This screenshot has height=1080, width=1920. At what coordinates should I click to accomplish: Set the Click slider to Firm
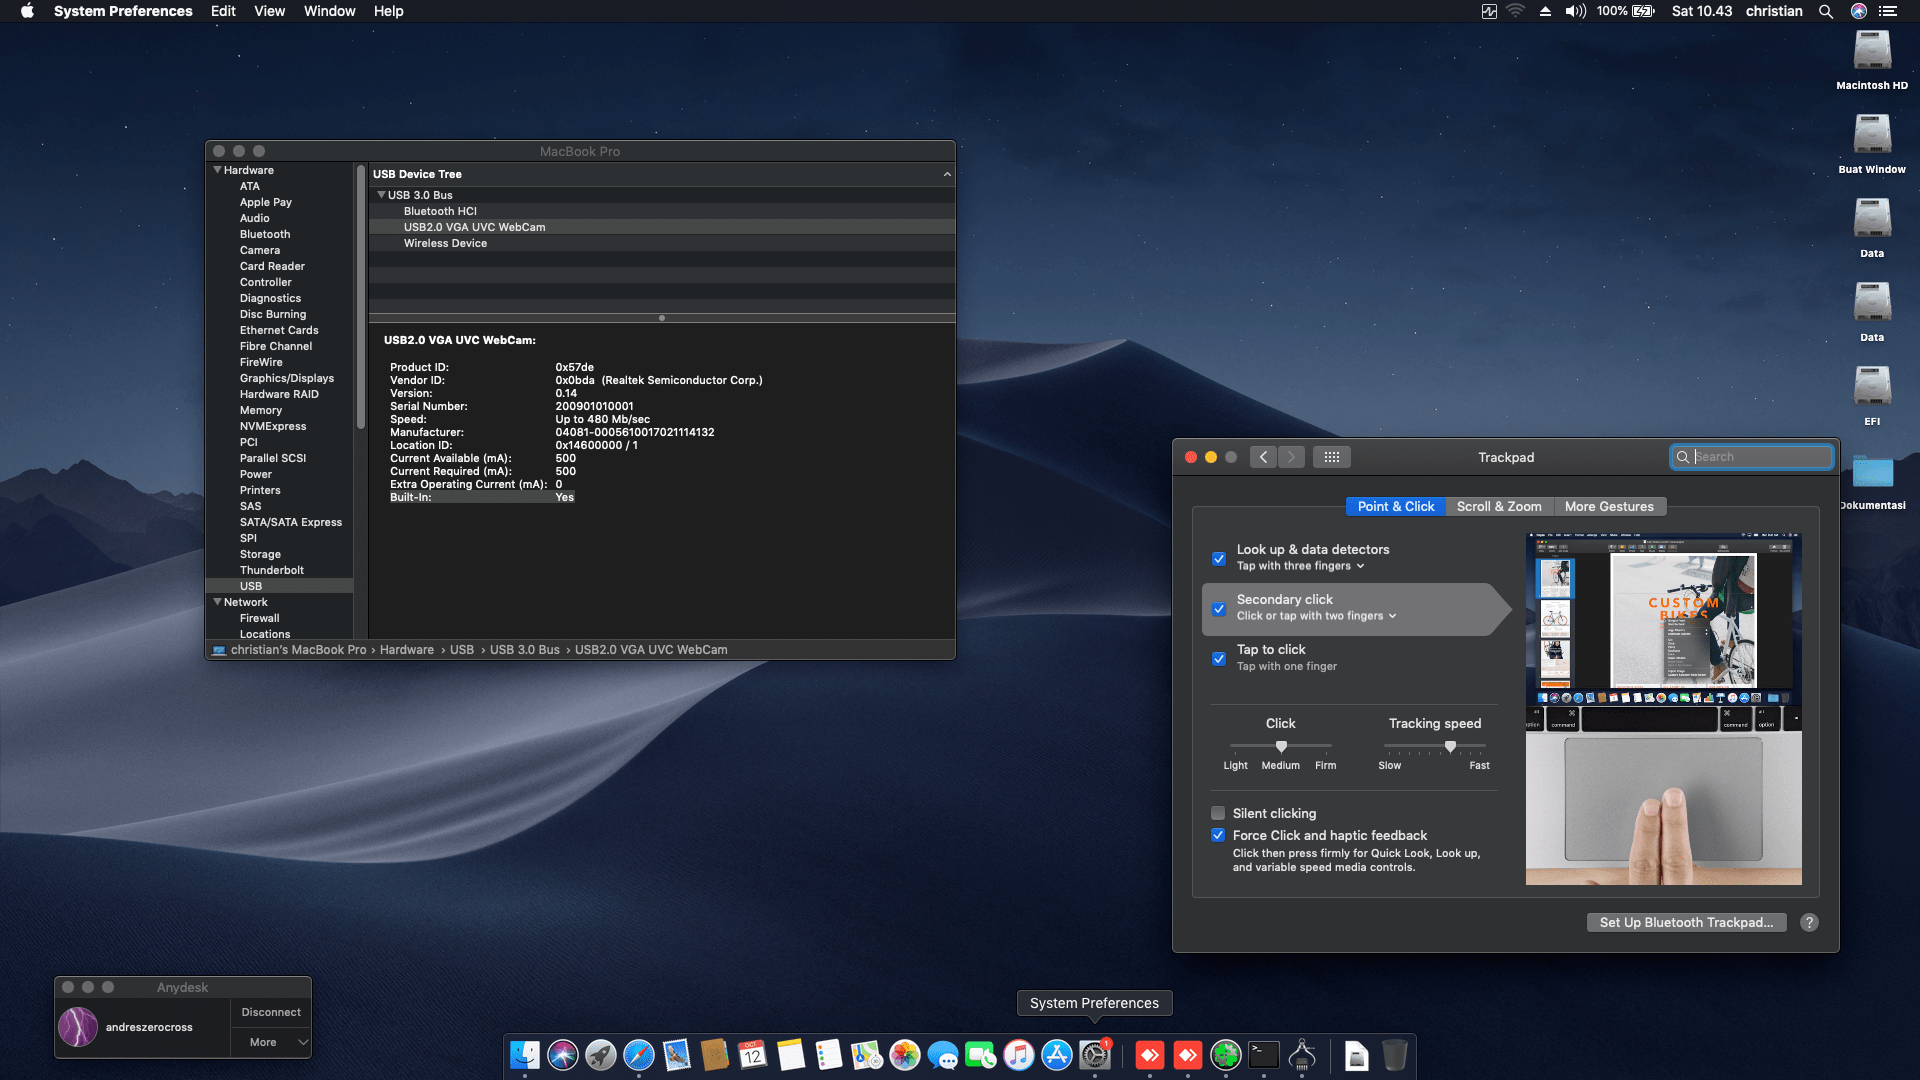(x=1325, y=746)
